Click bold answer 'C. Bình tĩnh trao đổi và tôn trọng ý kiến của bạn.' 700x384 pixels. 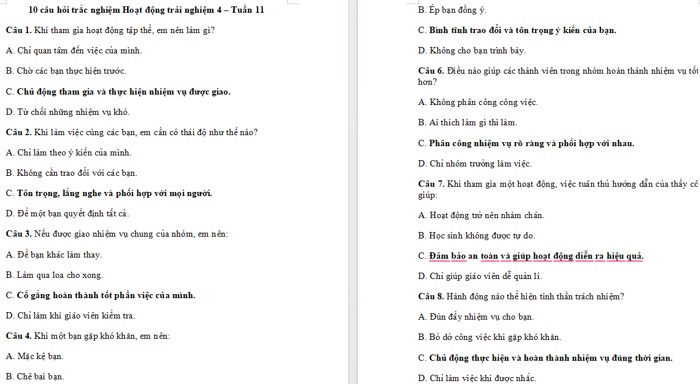point(517,30)
